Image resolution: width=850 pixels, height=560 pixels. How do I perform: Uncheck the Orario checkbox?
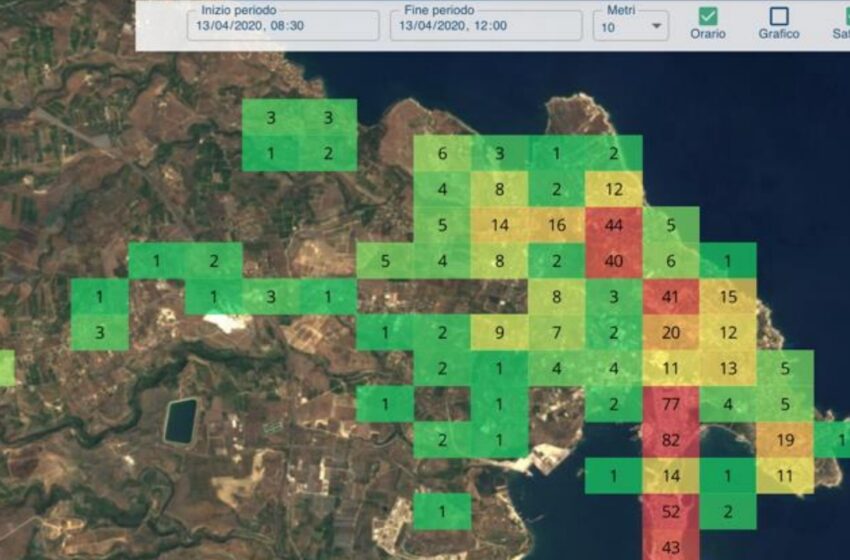pos(707,16)
